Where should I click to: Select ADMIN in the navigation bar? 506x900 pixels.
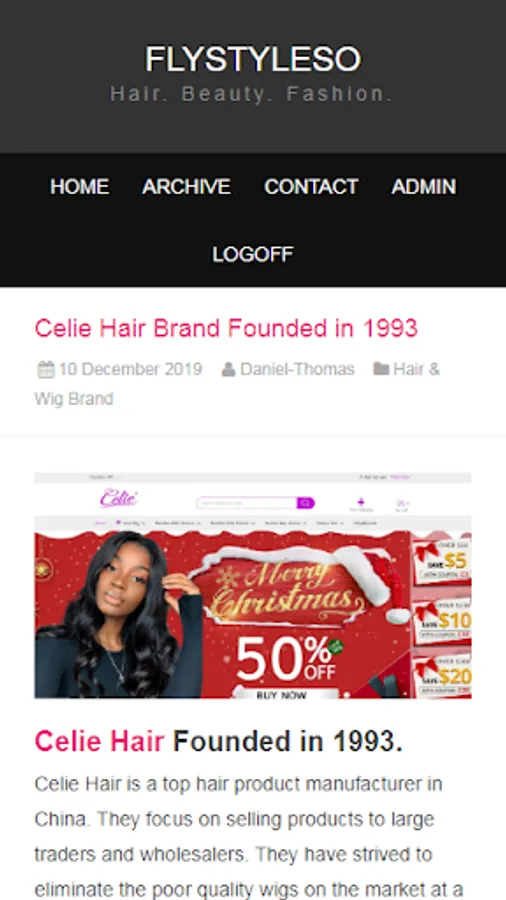click(423, 187)
